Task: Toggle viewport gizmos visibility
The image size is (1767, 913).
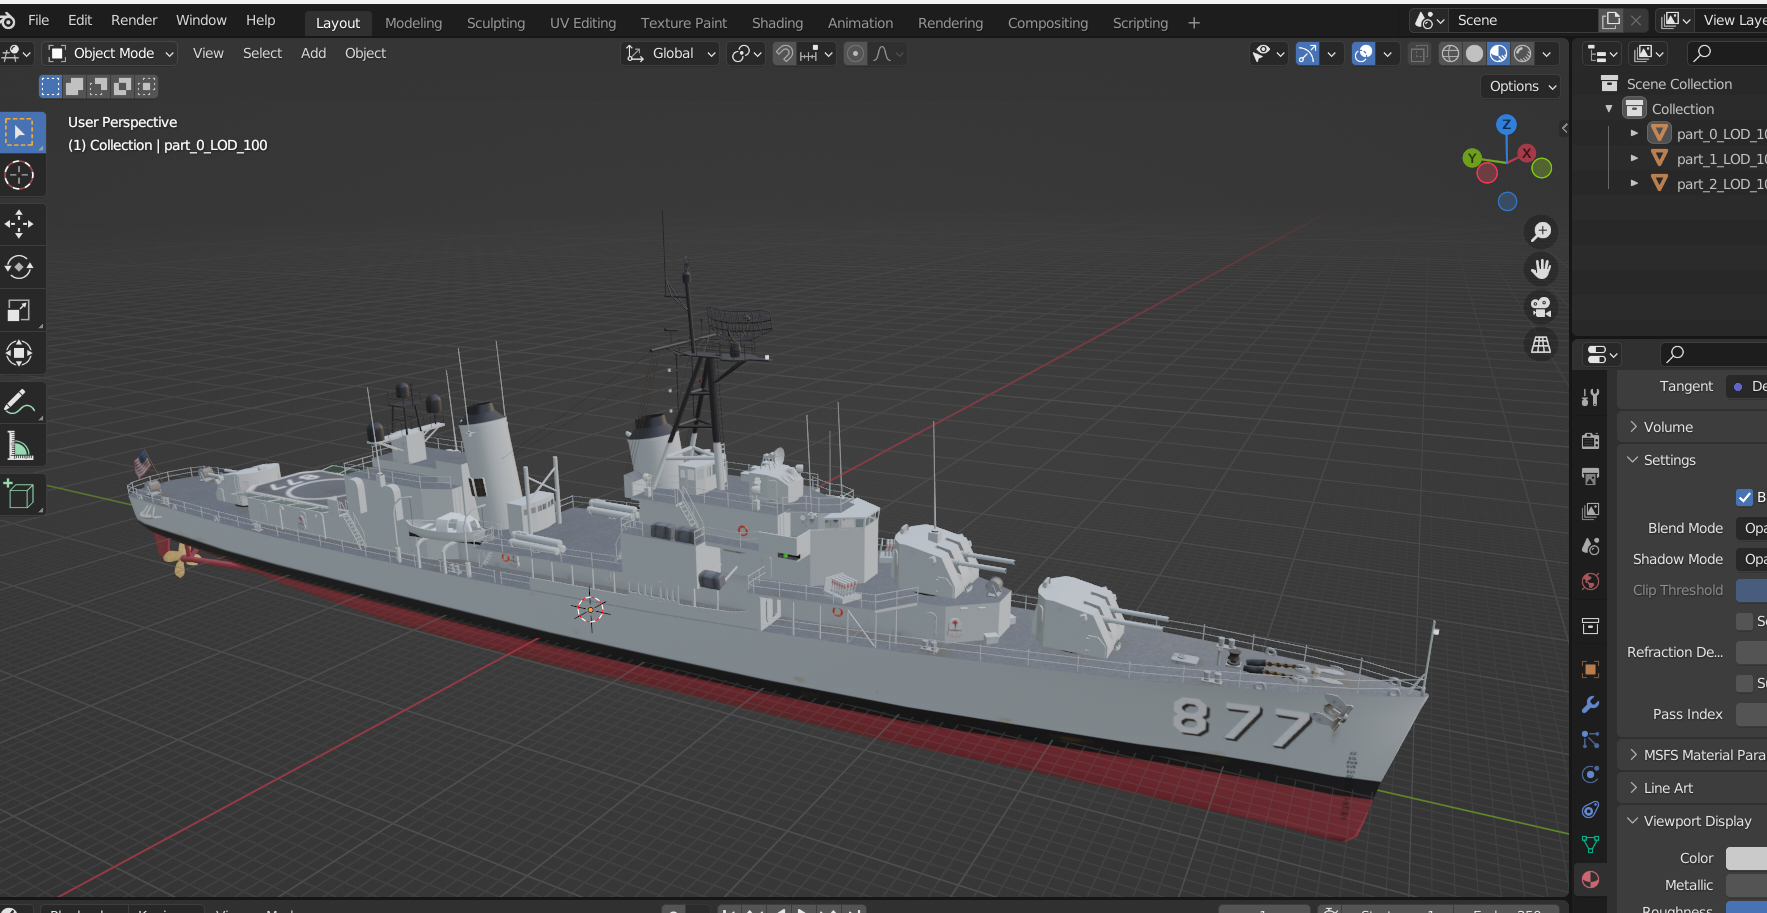Action: 1307,54
